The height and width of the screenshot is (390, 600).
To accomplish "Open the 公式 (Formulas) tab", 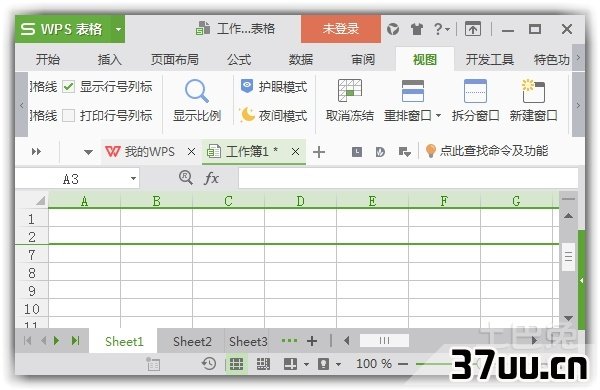I will (239, 59).
